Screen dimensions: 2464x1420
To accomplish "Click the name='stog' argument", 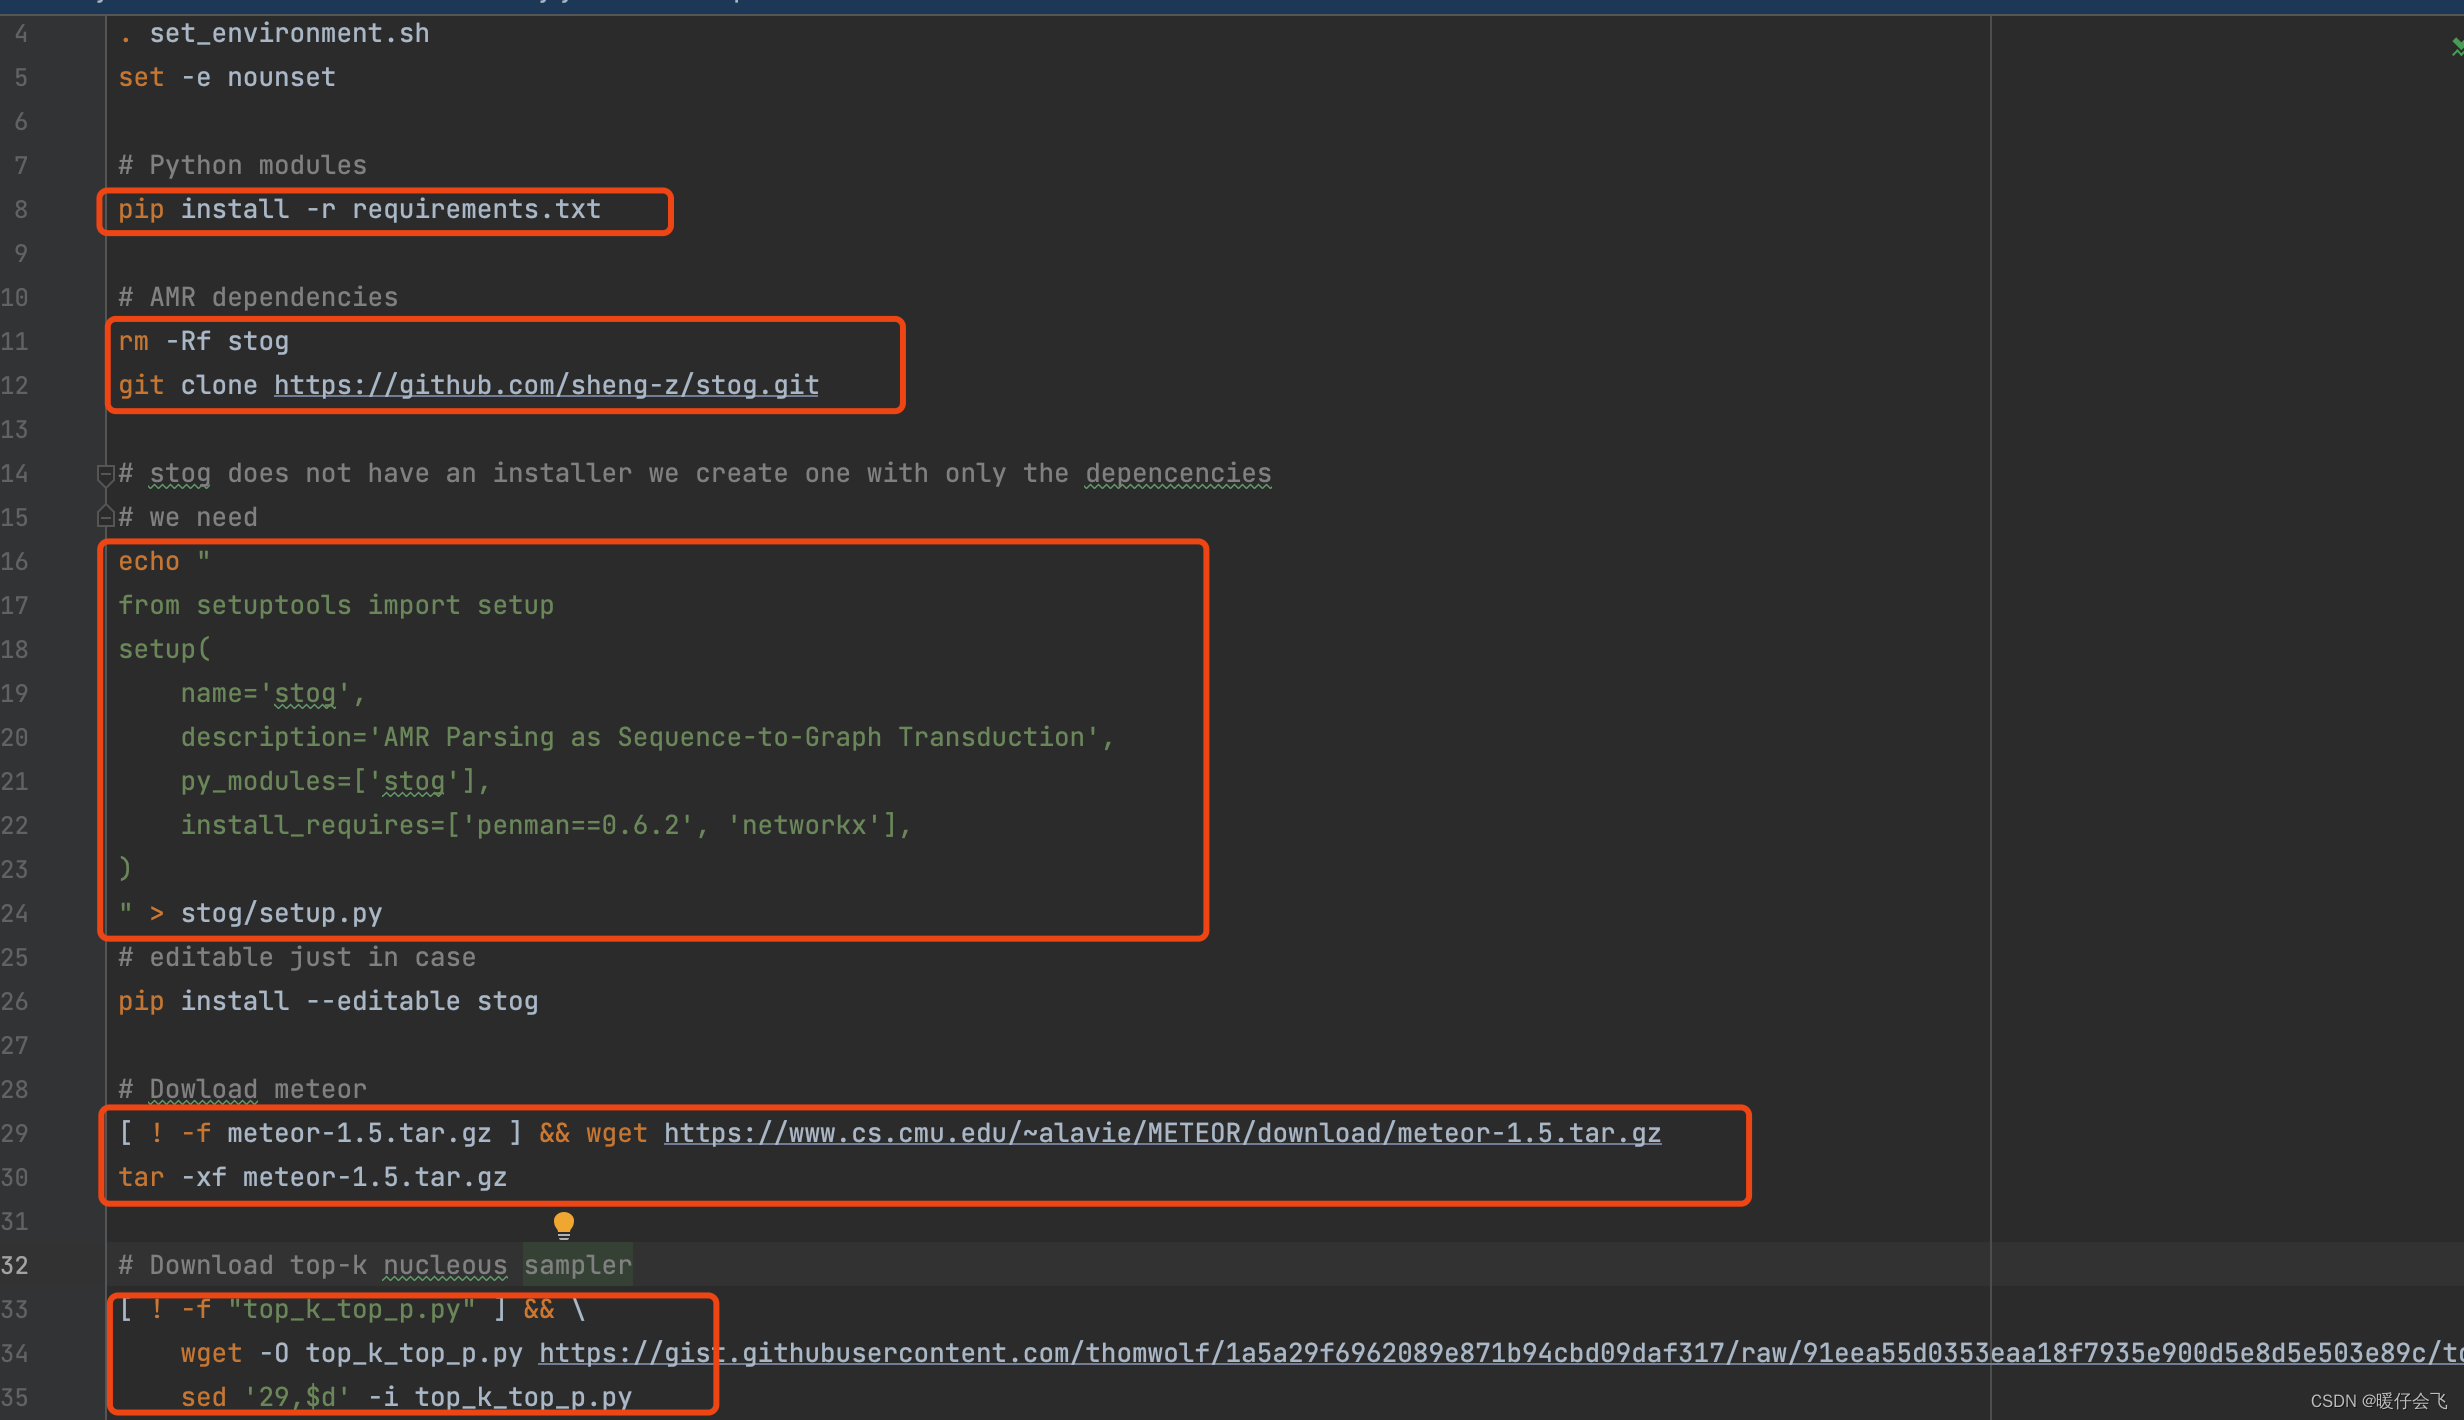I will point(273,693).
